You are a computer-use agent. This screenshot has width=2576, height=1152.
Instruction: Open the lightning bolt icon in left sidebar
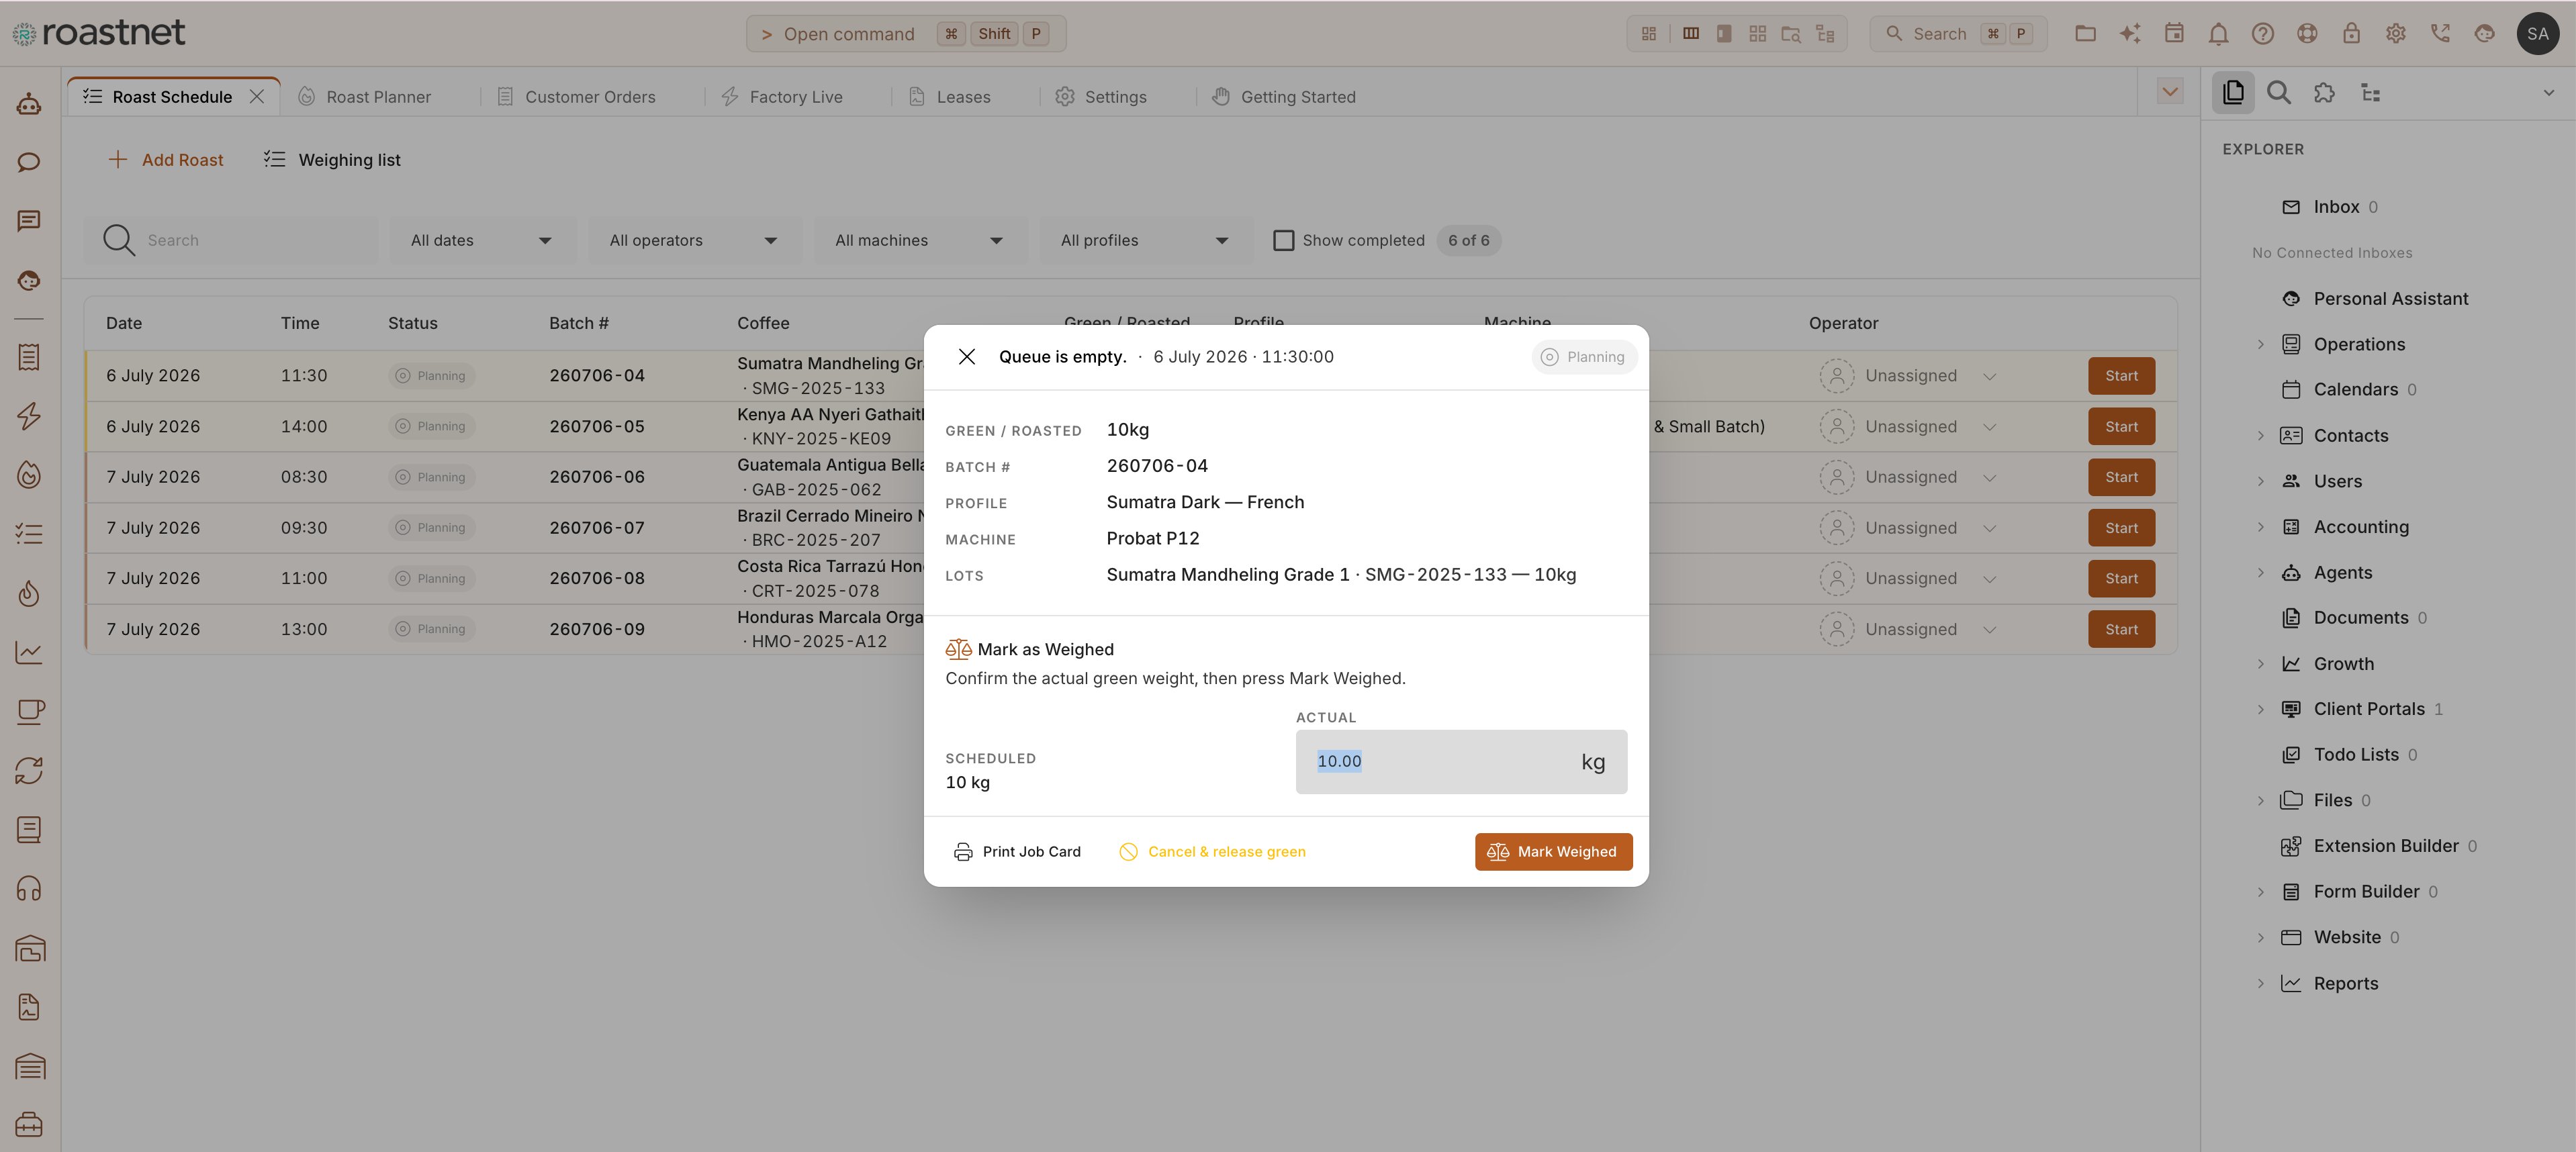coord(29,416)
